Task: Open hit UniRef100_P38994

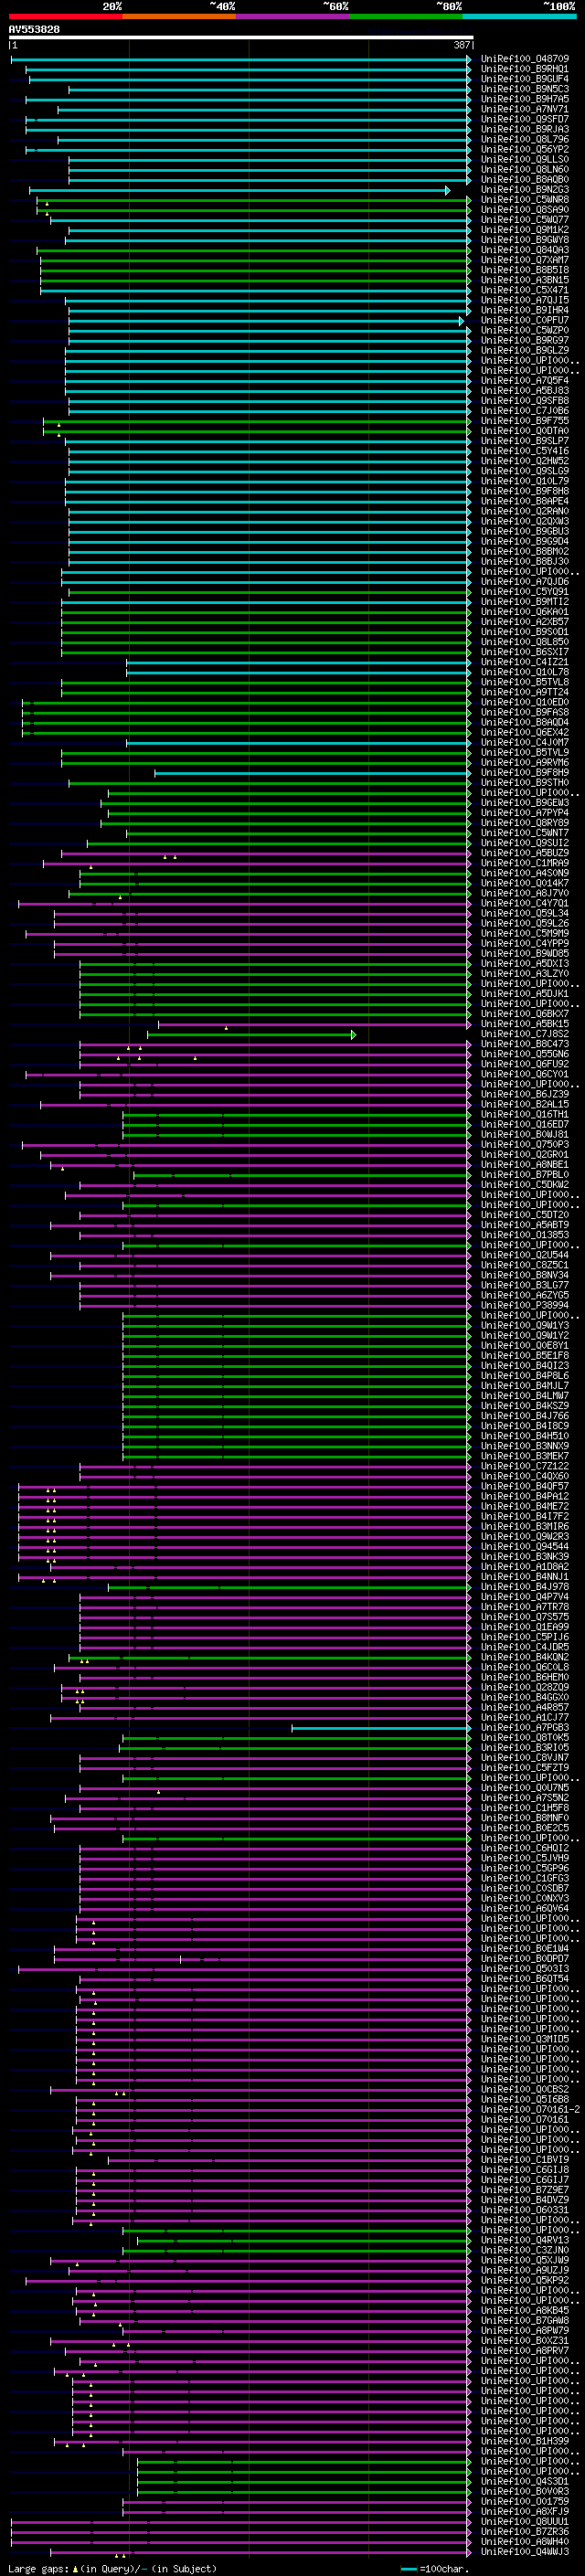Action: tap(525, 1306)
